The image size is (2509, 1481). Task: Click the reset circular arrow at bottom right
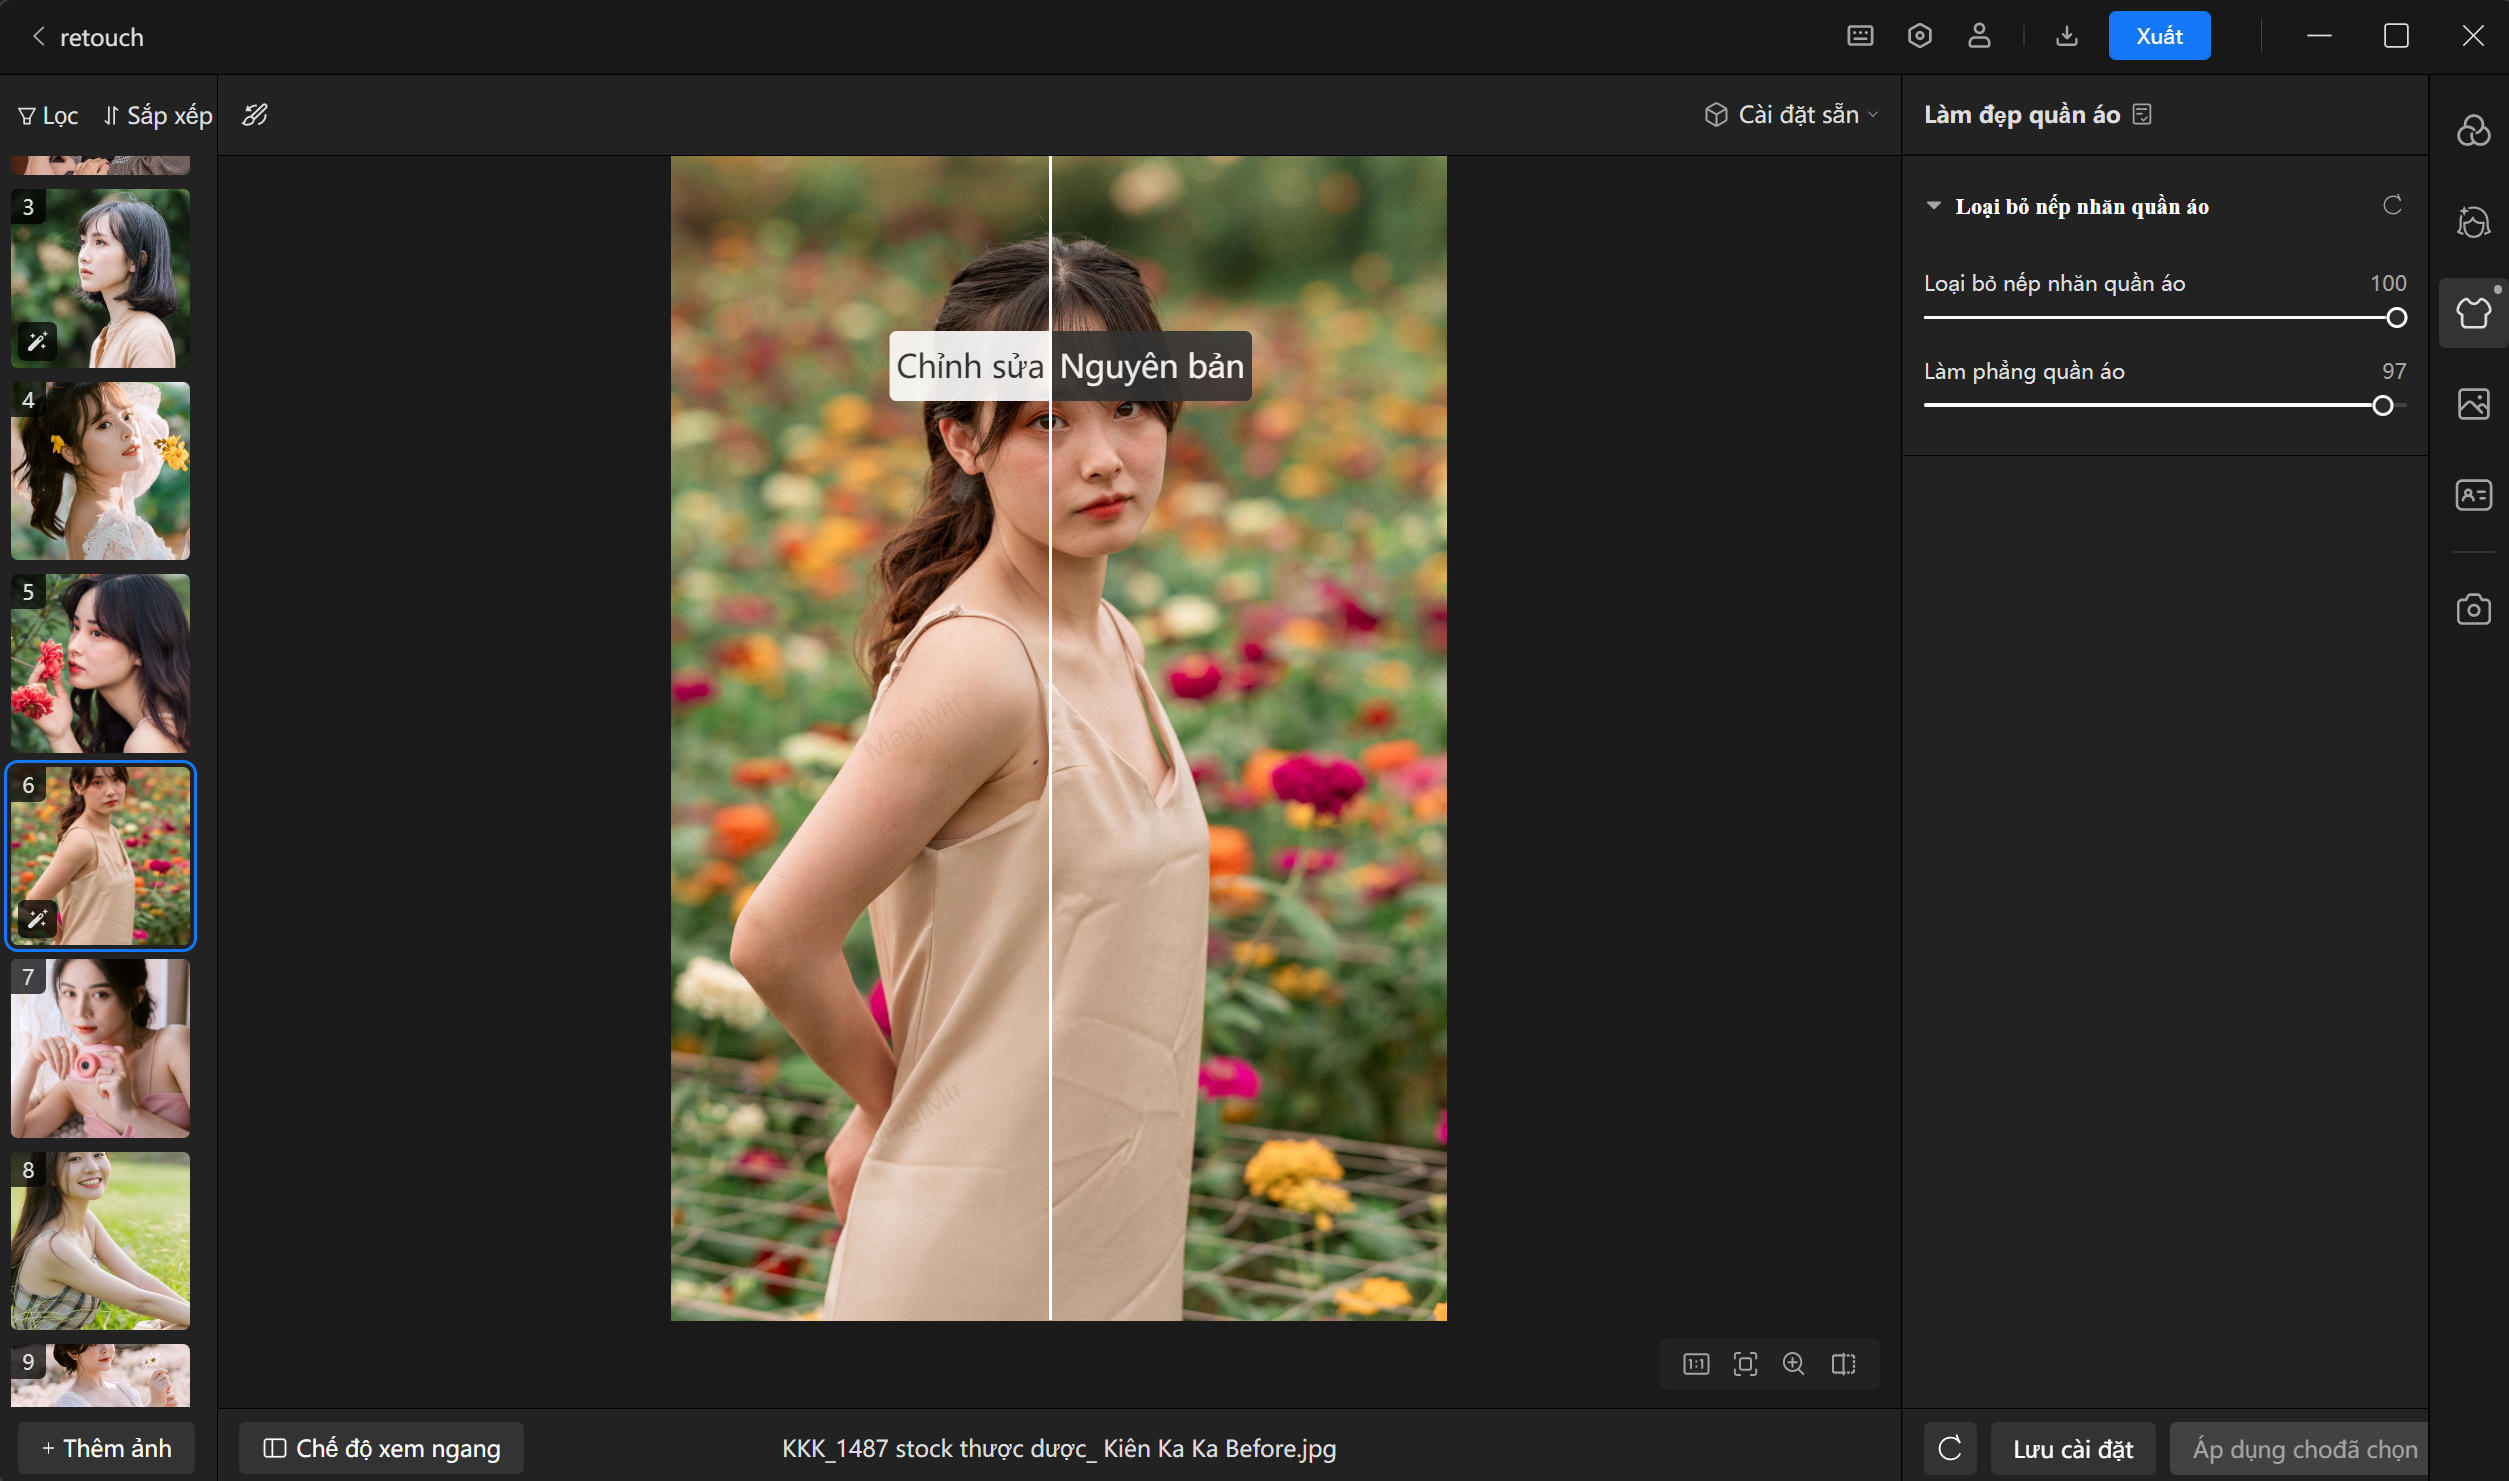click(x=1950, y=1448)
